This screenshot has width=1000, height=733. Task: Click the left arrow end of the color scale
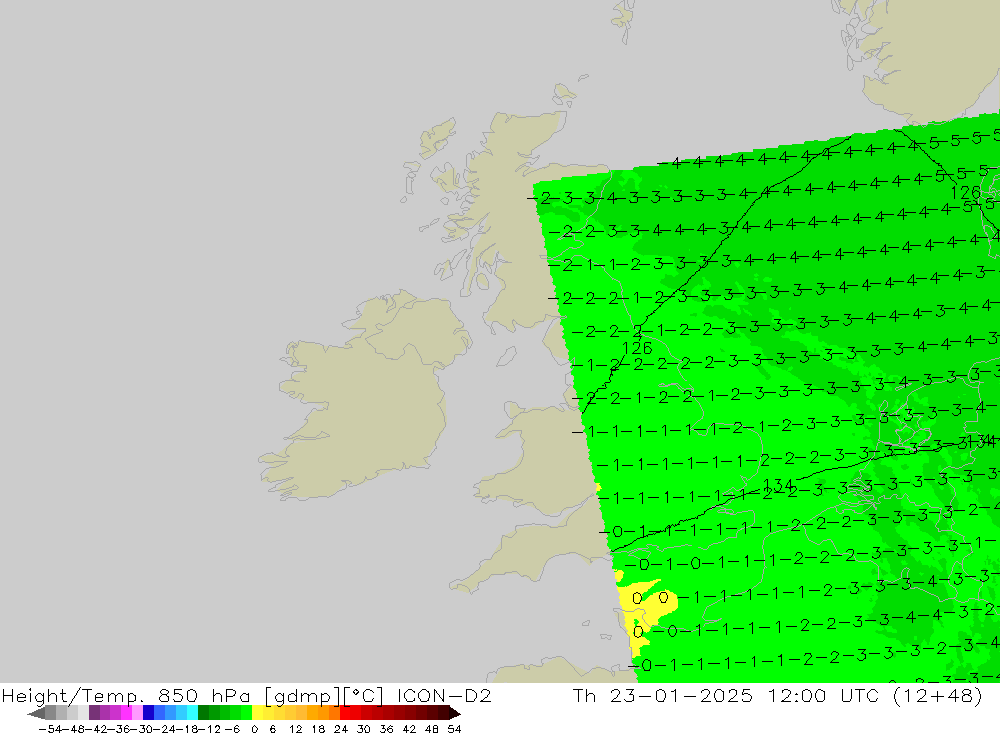(x=36, y=713)
